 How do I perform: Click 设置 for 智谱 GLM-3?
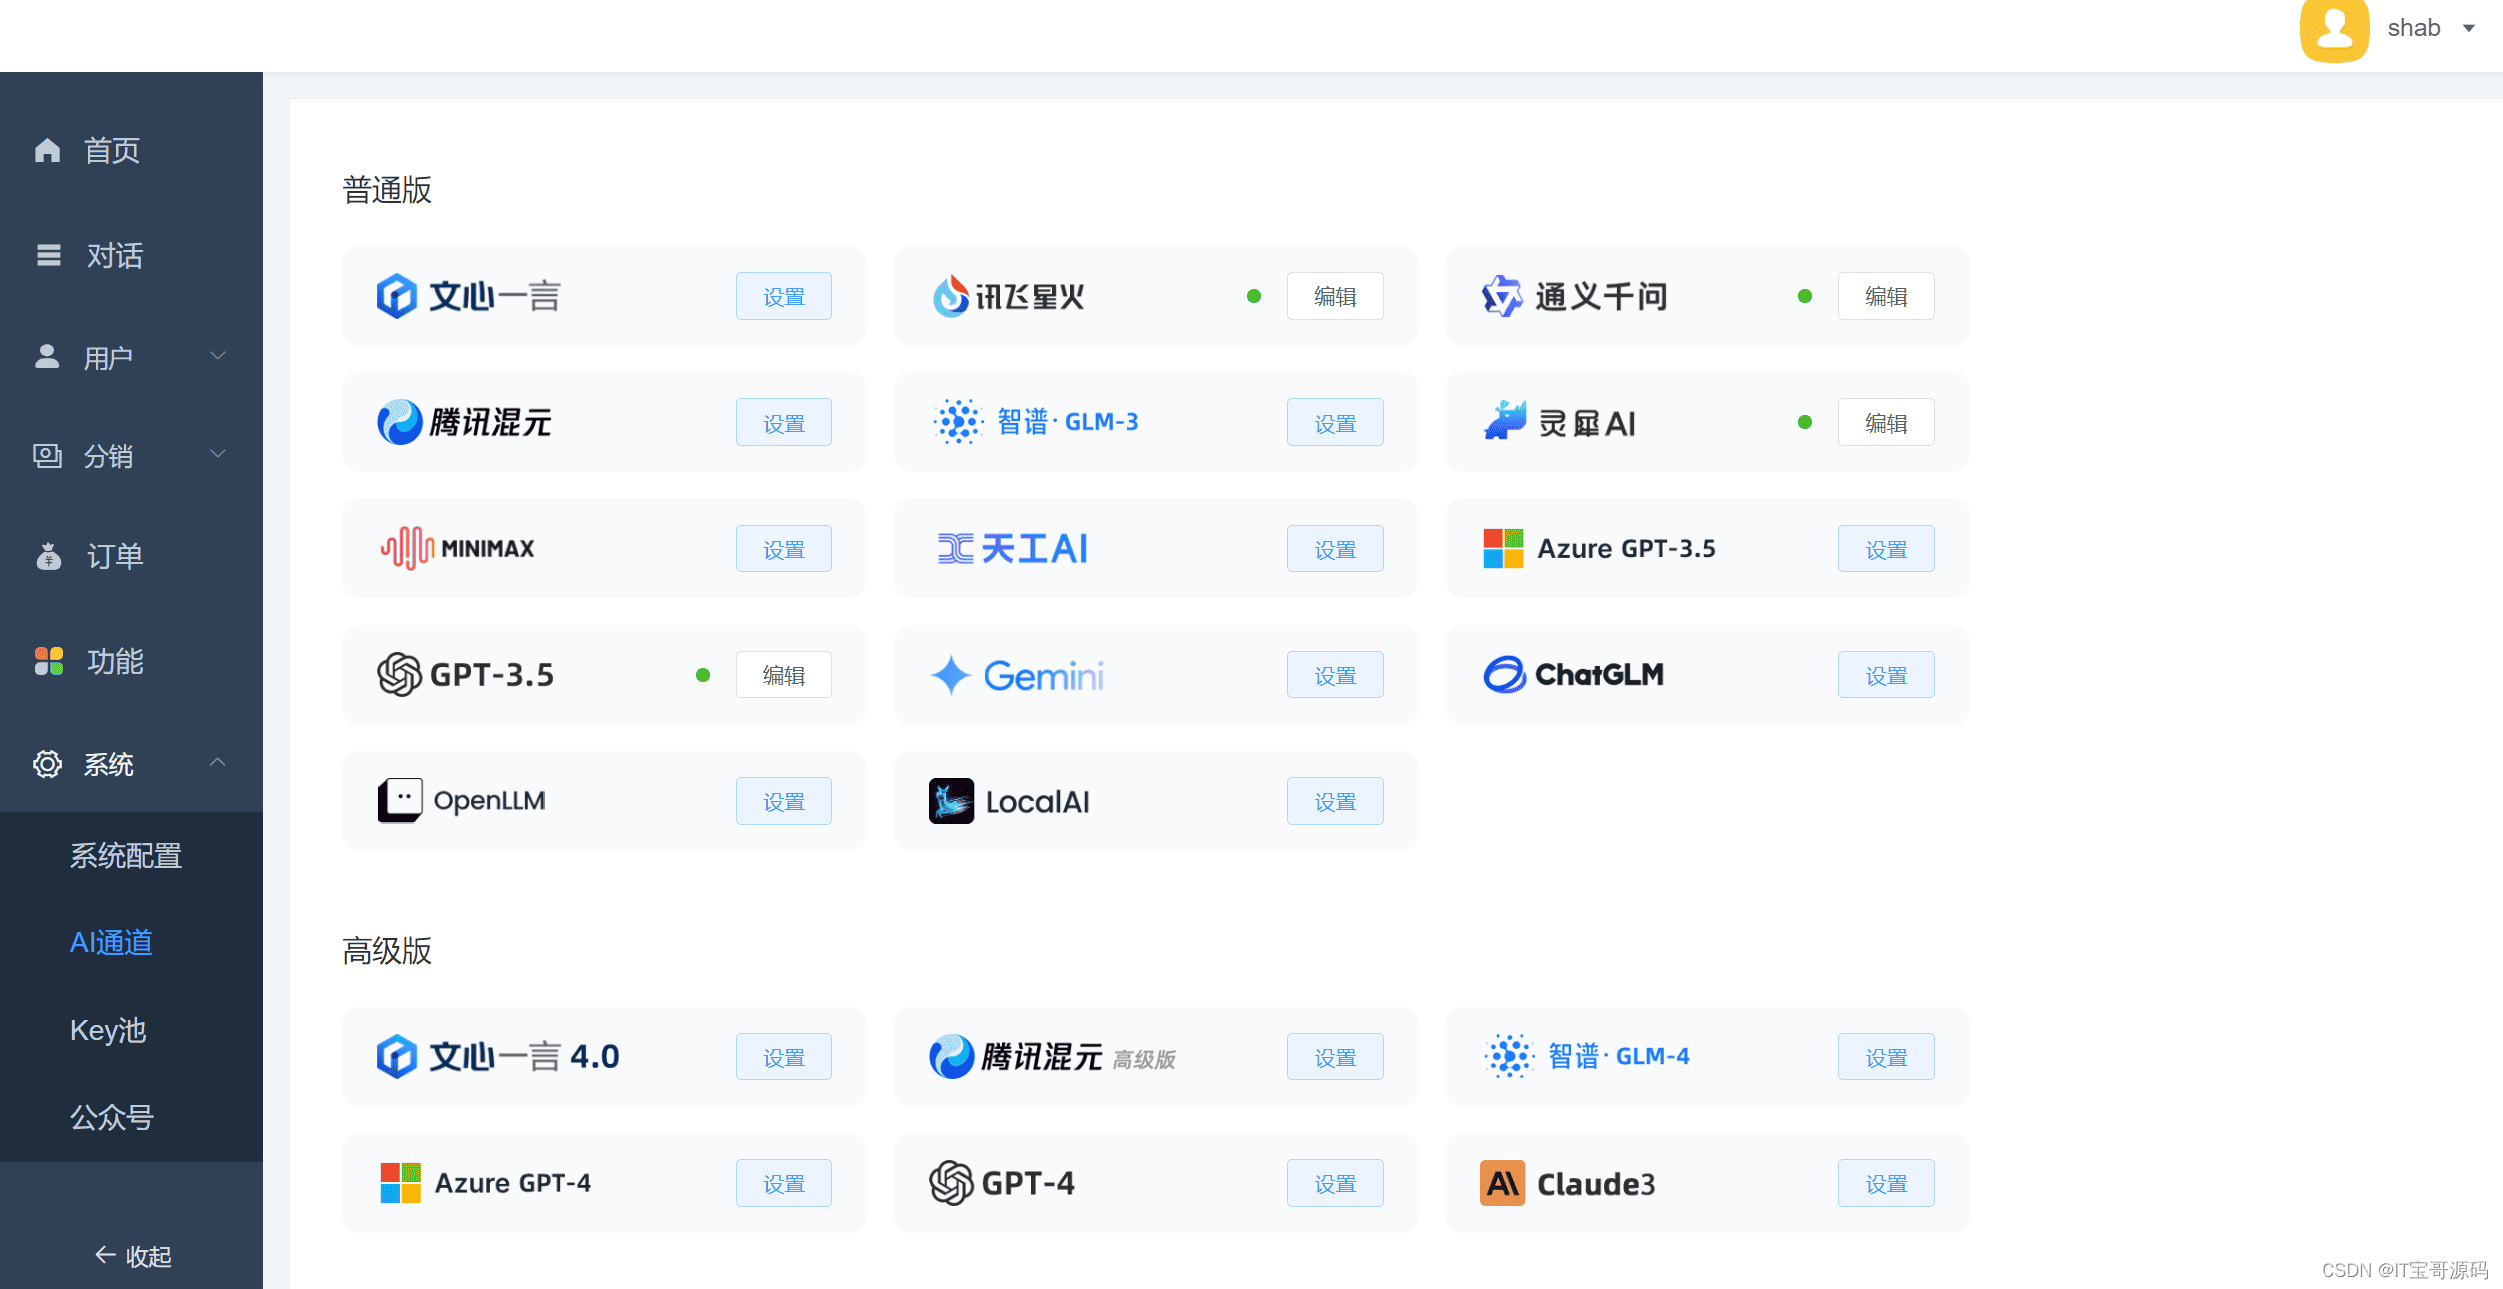1335,423
